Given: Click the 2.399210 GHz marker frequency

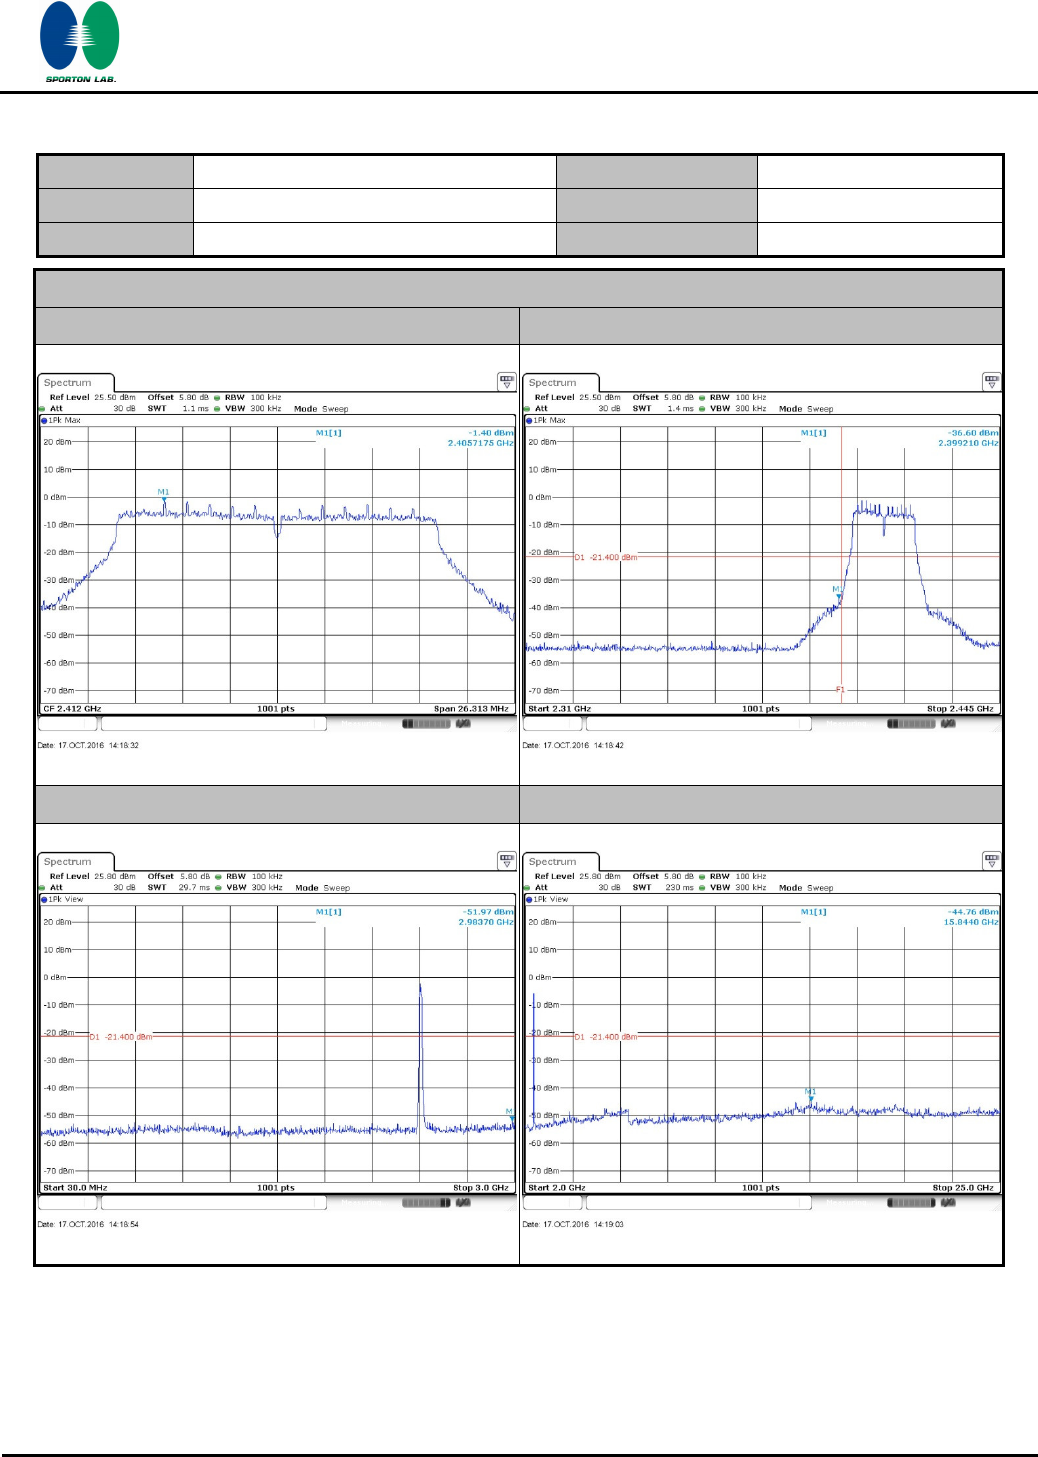Looking at the screenshot, I should [x=968, y=443].
